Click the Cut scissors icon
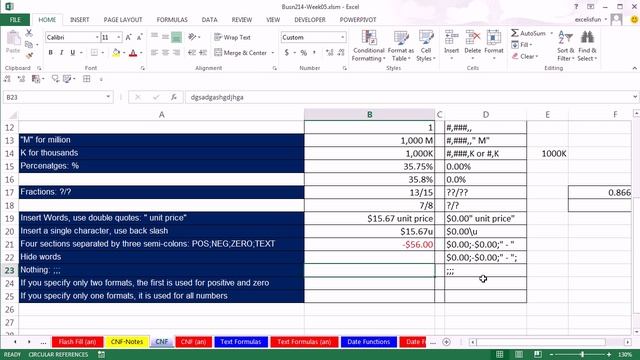640x360 pixels. [x=29, y=33]
